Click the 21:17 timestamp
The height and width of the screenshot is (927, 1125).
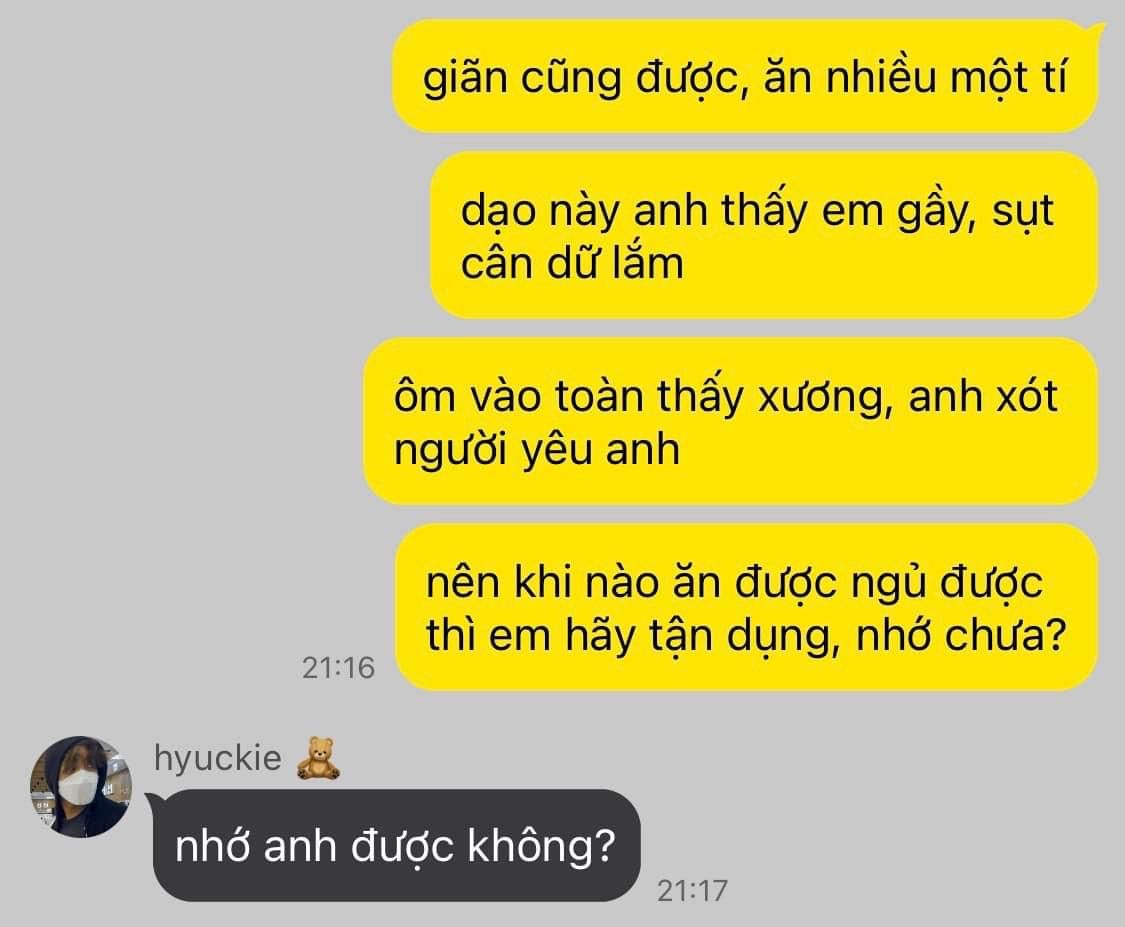[692, 890]
